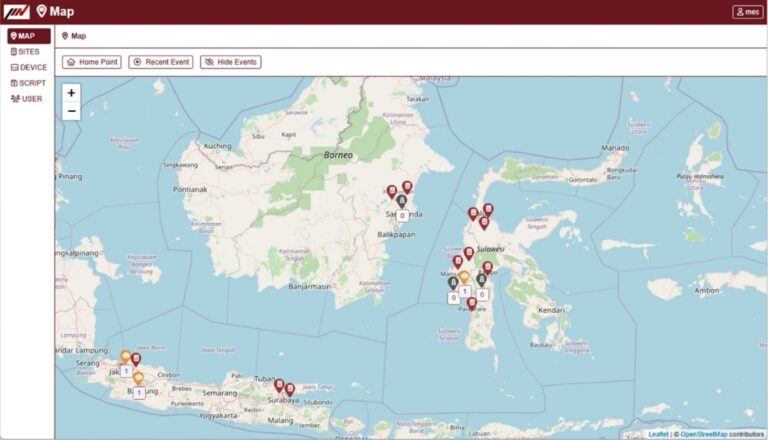Zoom out the map with minus button
768x440 pixels.
[71, 111]
